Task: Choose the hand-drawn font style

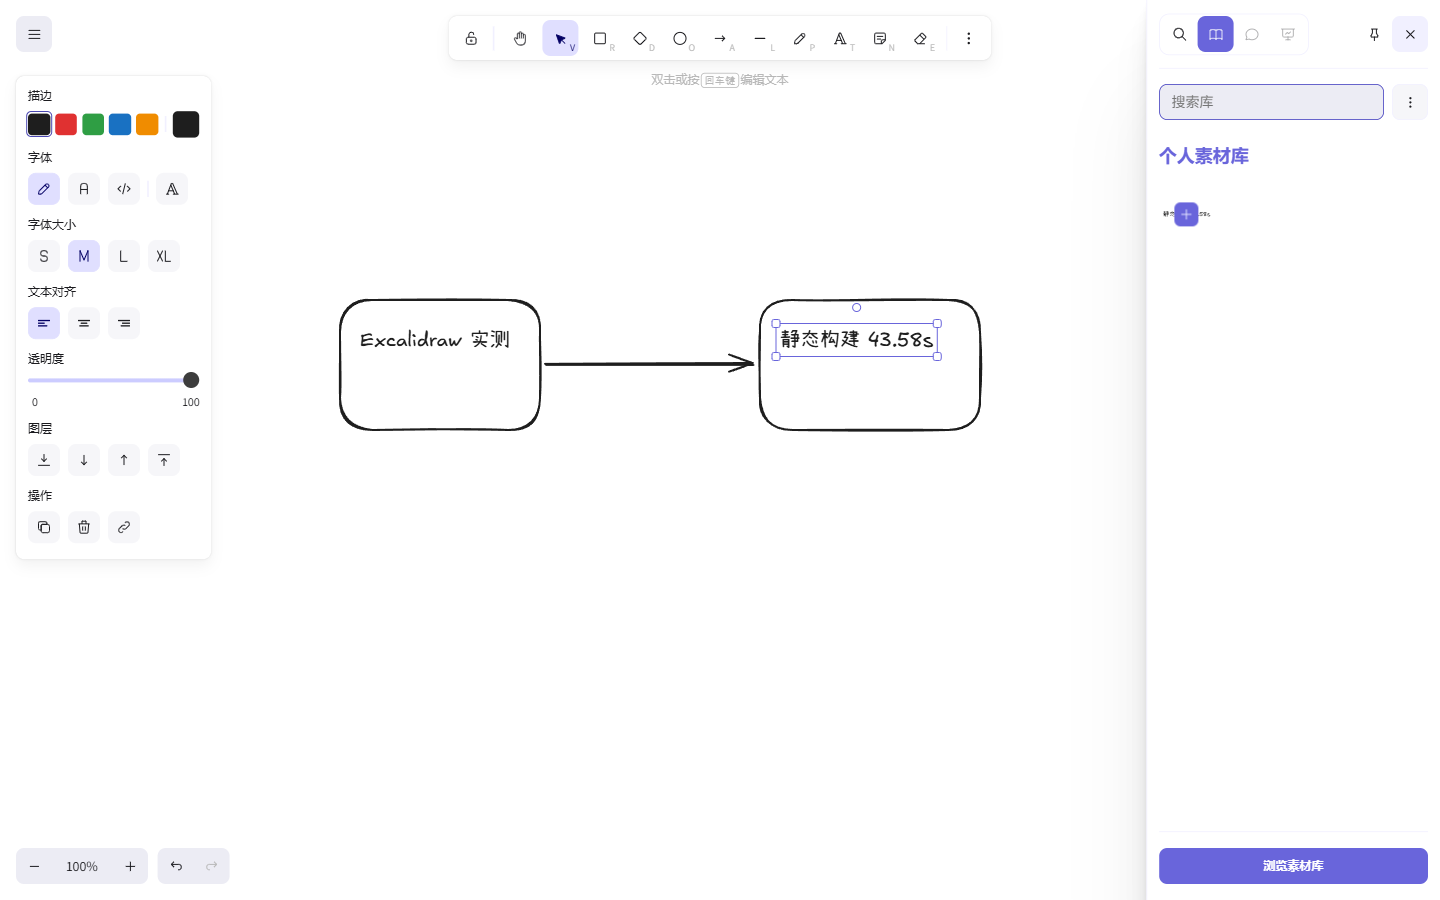Action: (x=44, y=189)
